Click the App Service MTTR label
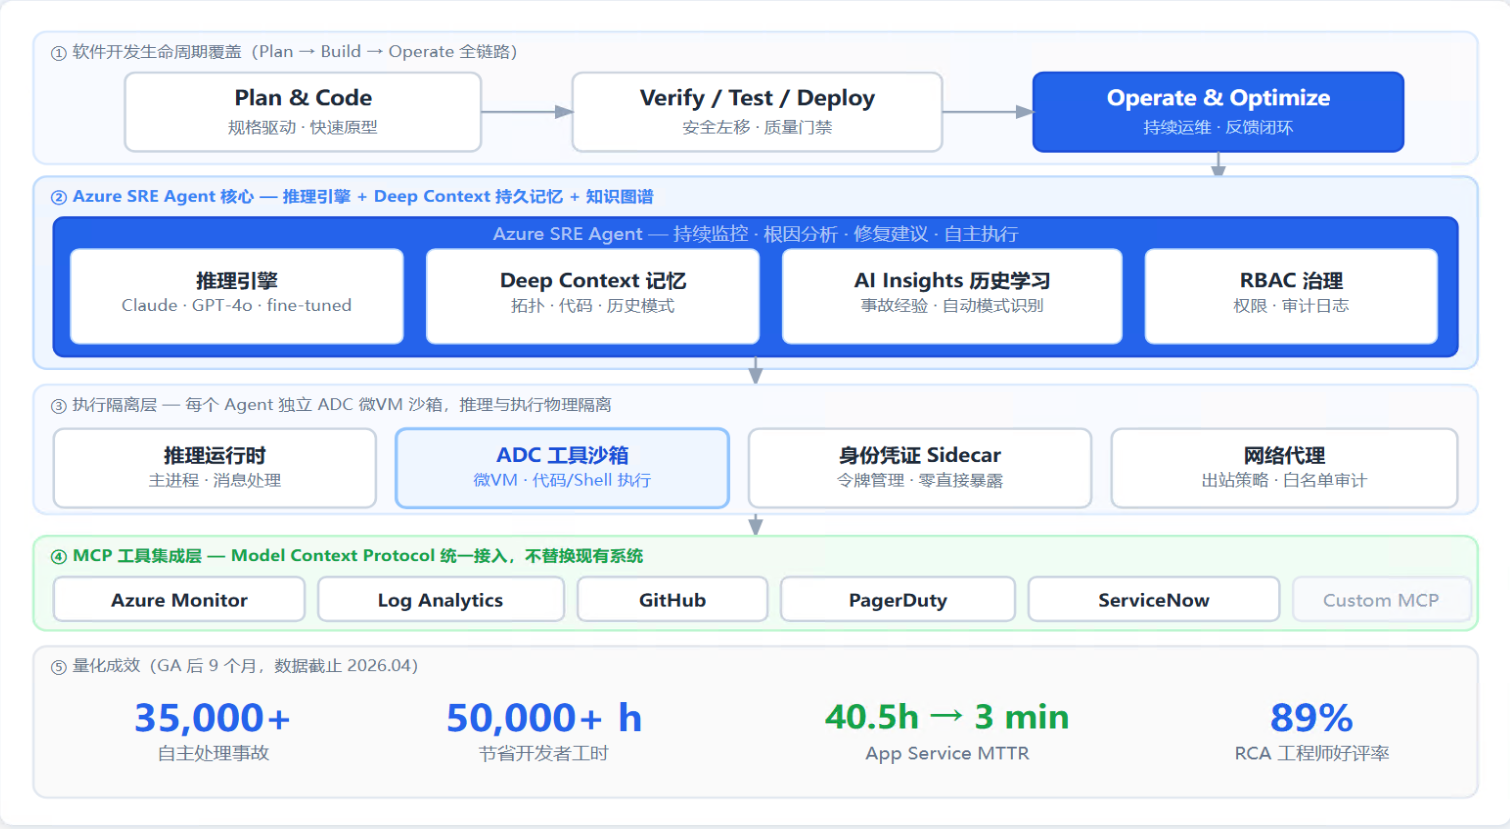The width and height of the screenshot is (1510, 829). click(x=947, y=753)
